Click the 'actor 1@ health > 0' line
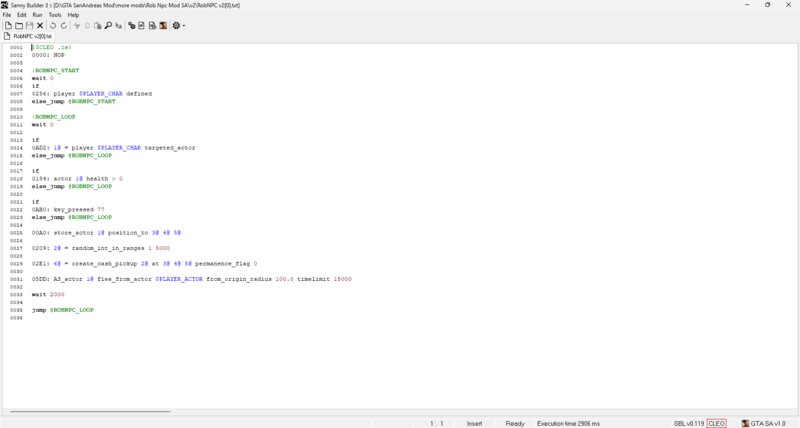Screen dimensions: 800x428 77,179
